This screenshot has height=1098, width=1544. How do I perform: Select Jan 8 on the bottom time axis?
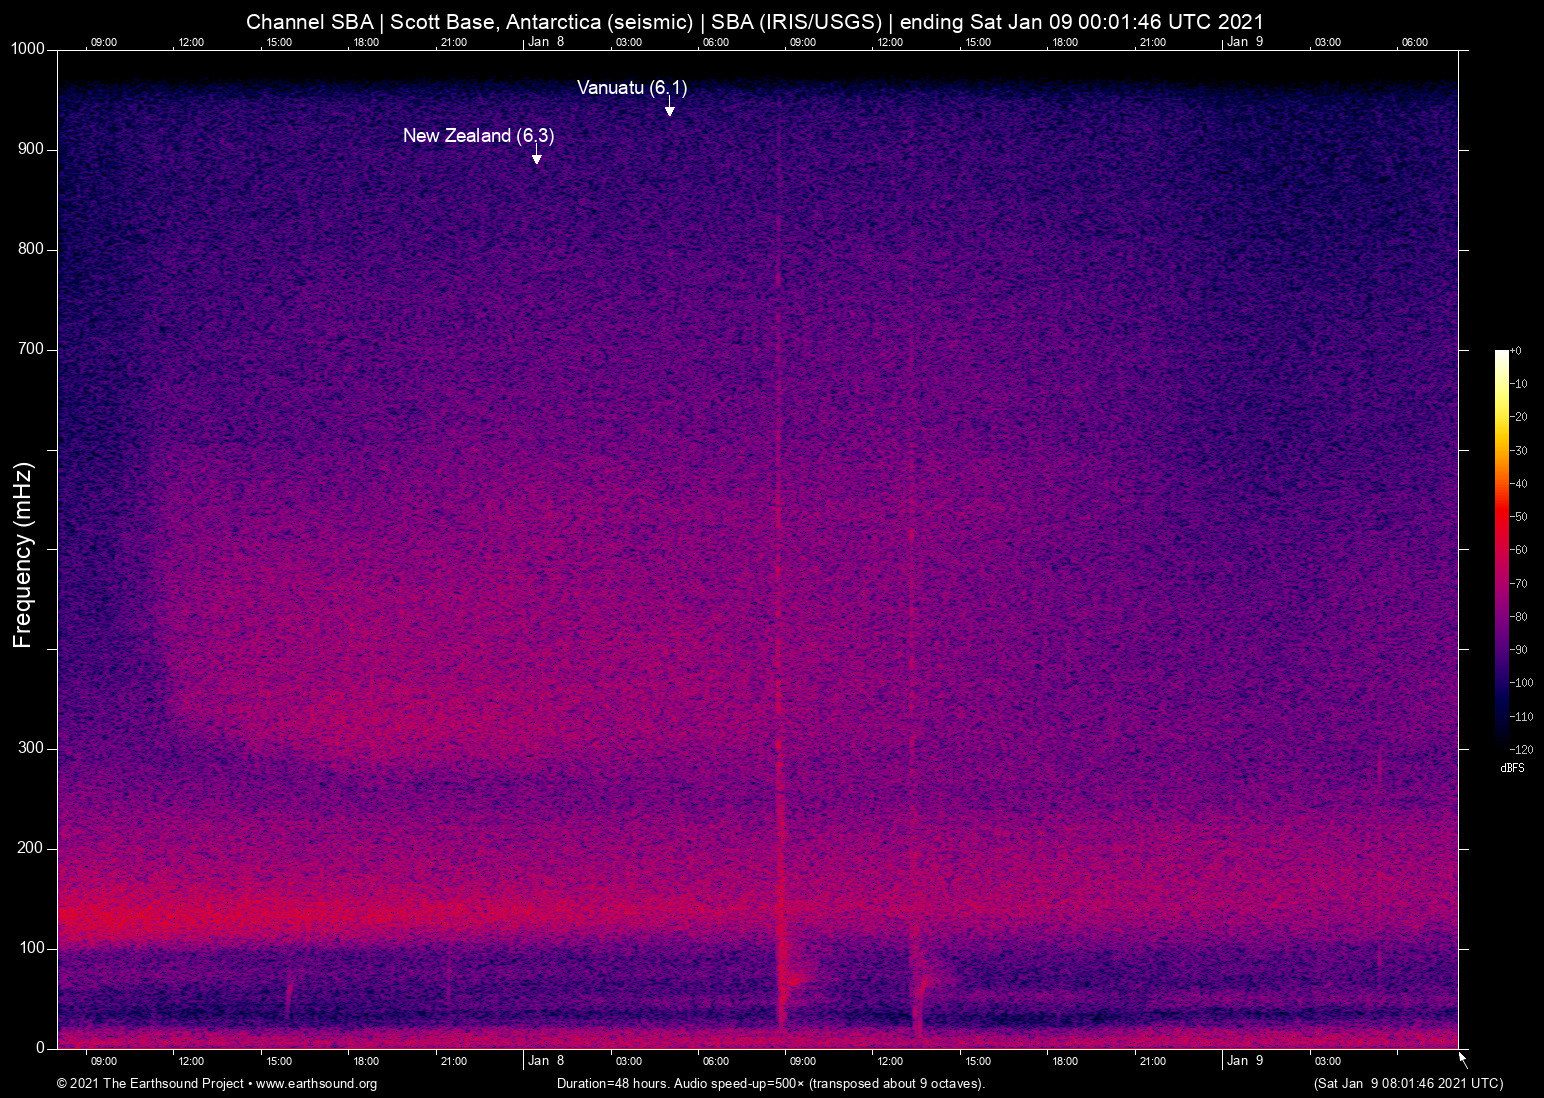coord(546,1061)
